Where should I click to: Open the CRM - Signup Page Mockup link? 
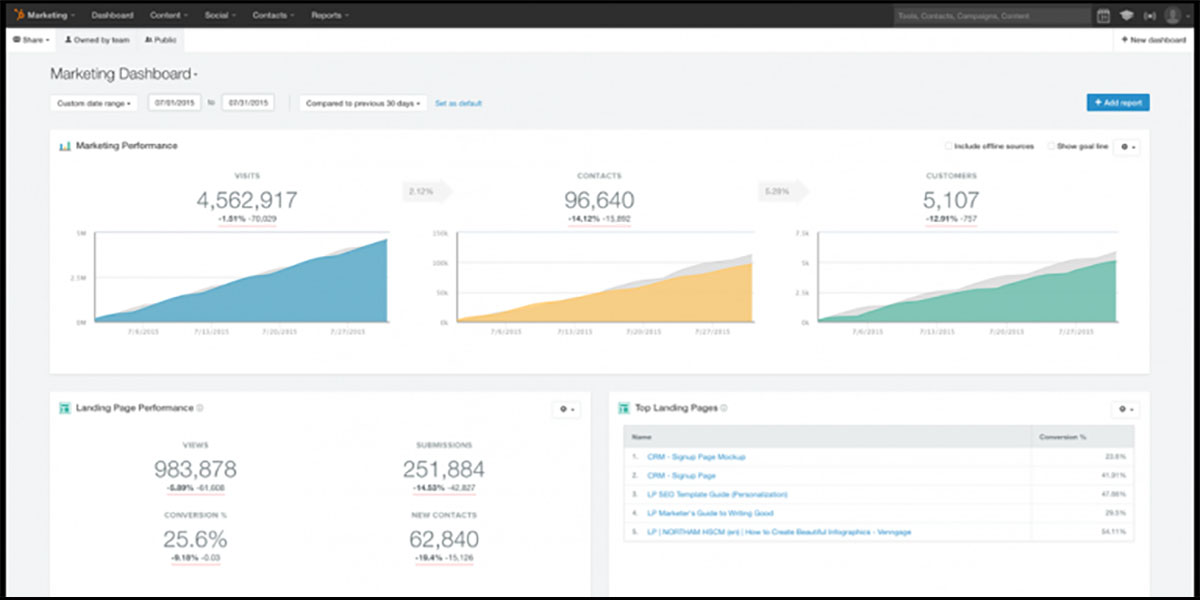696,457
